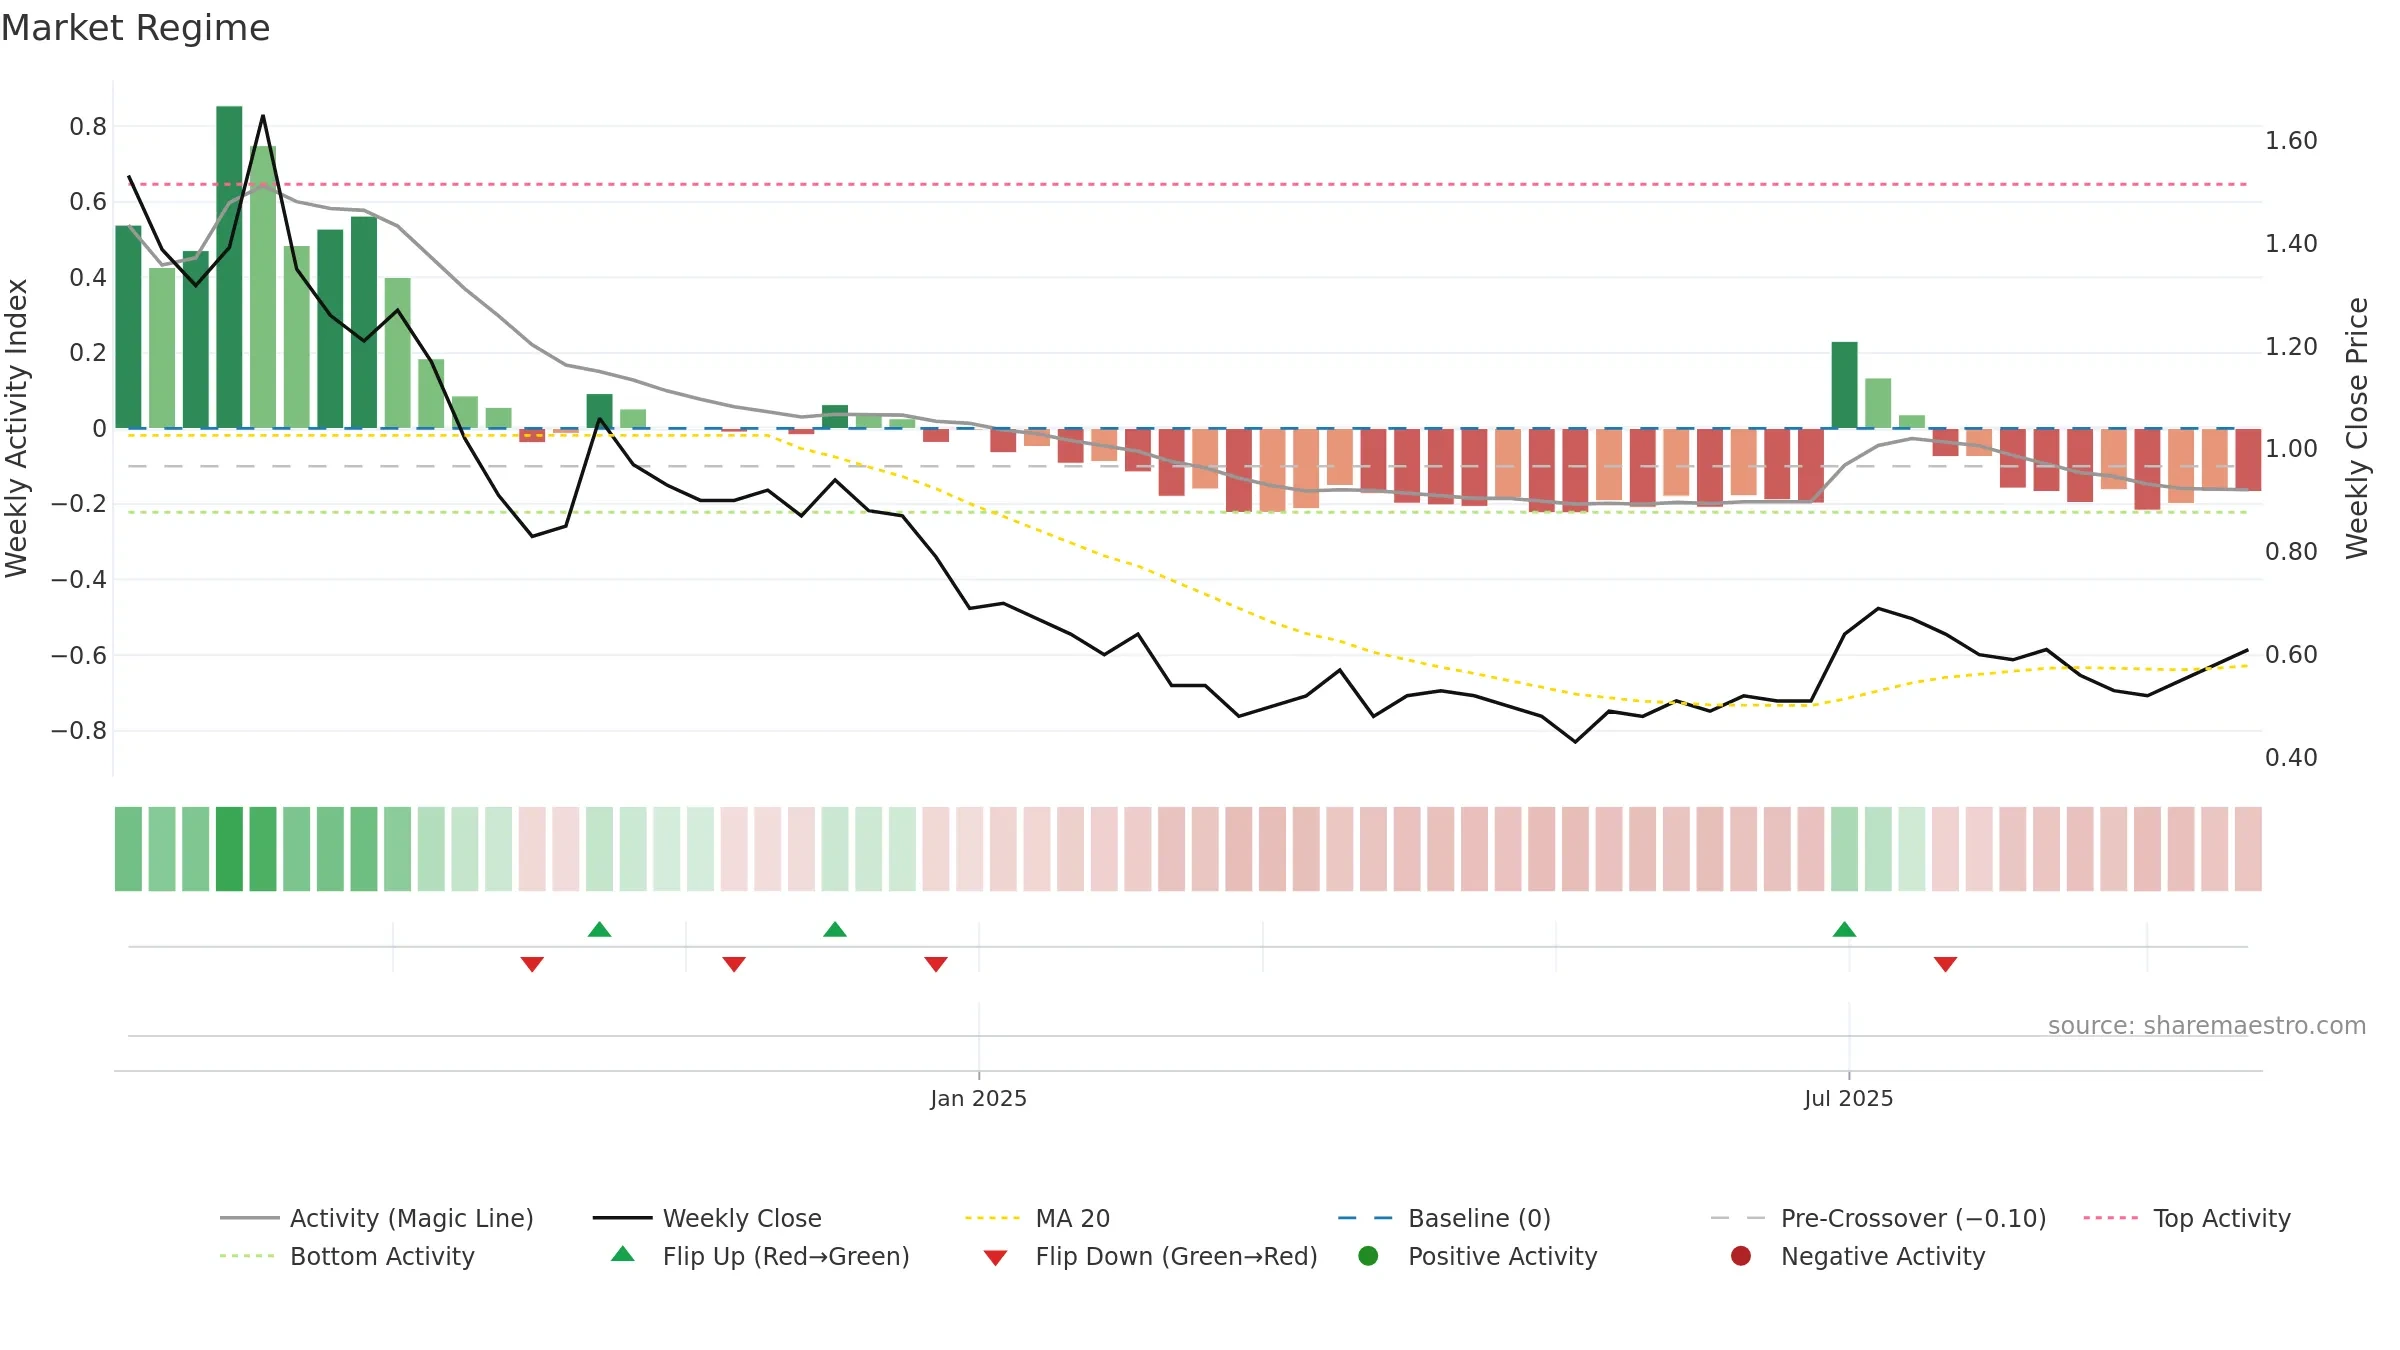The height and width of the screenshot is (1350, 2400).
Task: Click the flip-up triangle near Jul 2025
Action: (1844, 929)
